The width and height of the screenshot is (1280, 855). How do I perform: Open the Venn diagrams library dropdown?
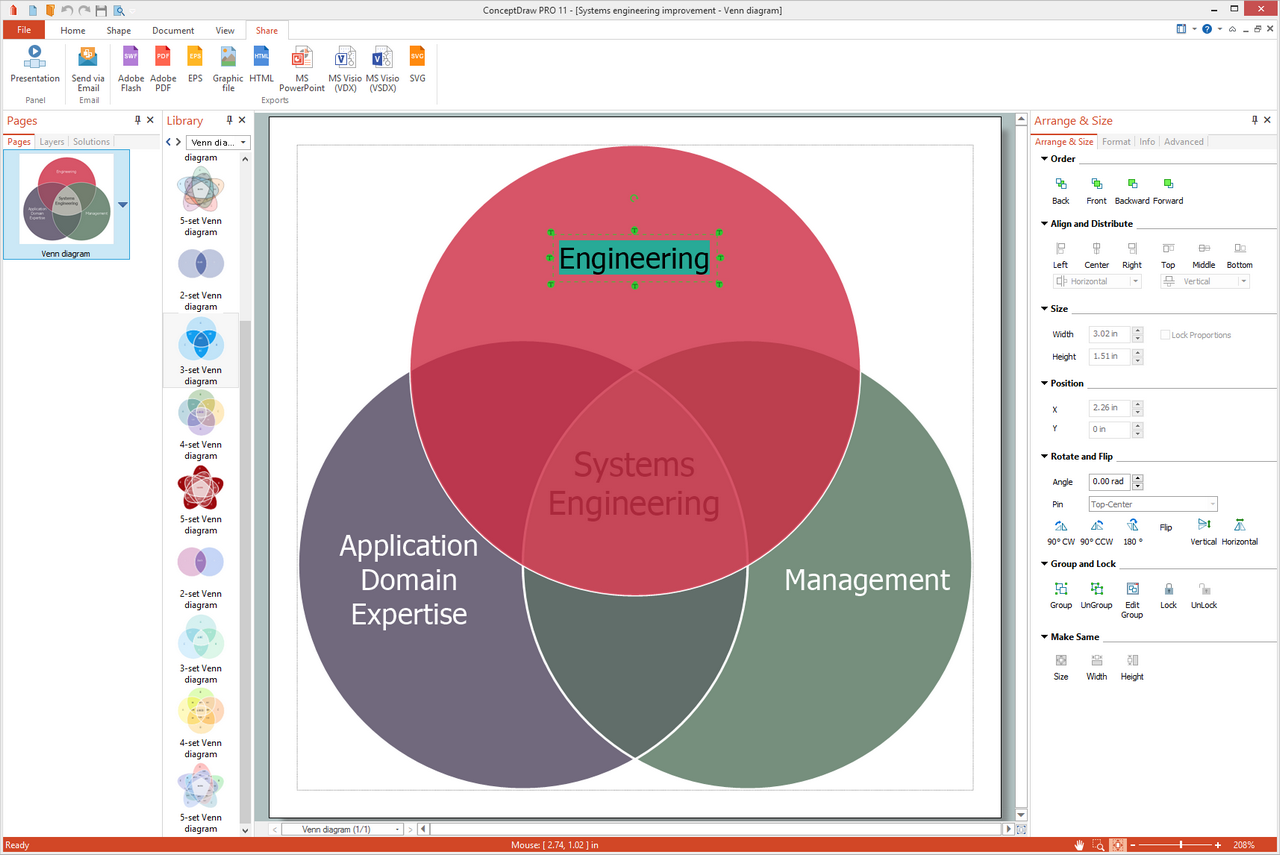tap(218, 142)
